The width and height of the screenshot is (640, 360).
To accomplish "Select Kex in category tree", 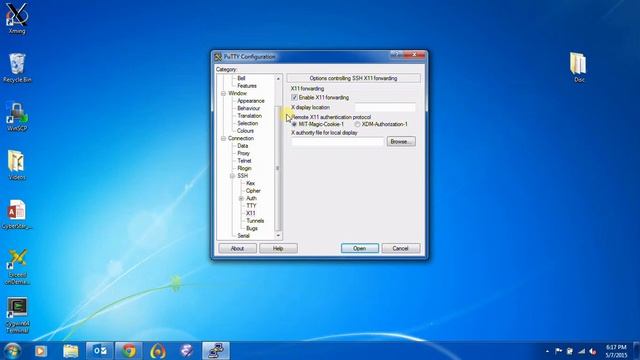I will pyautogui.click(x=250, y=183).
